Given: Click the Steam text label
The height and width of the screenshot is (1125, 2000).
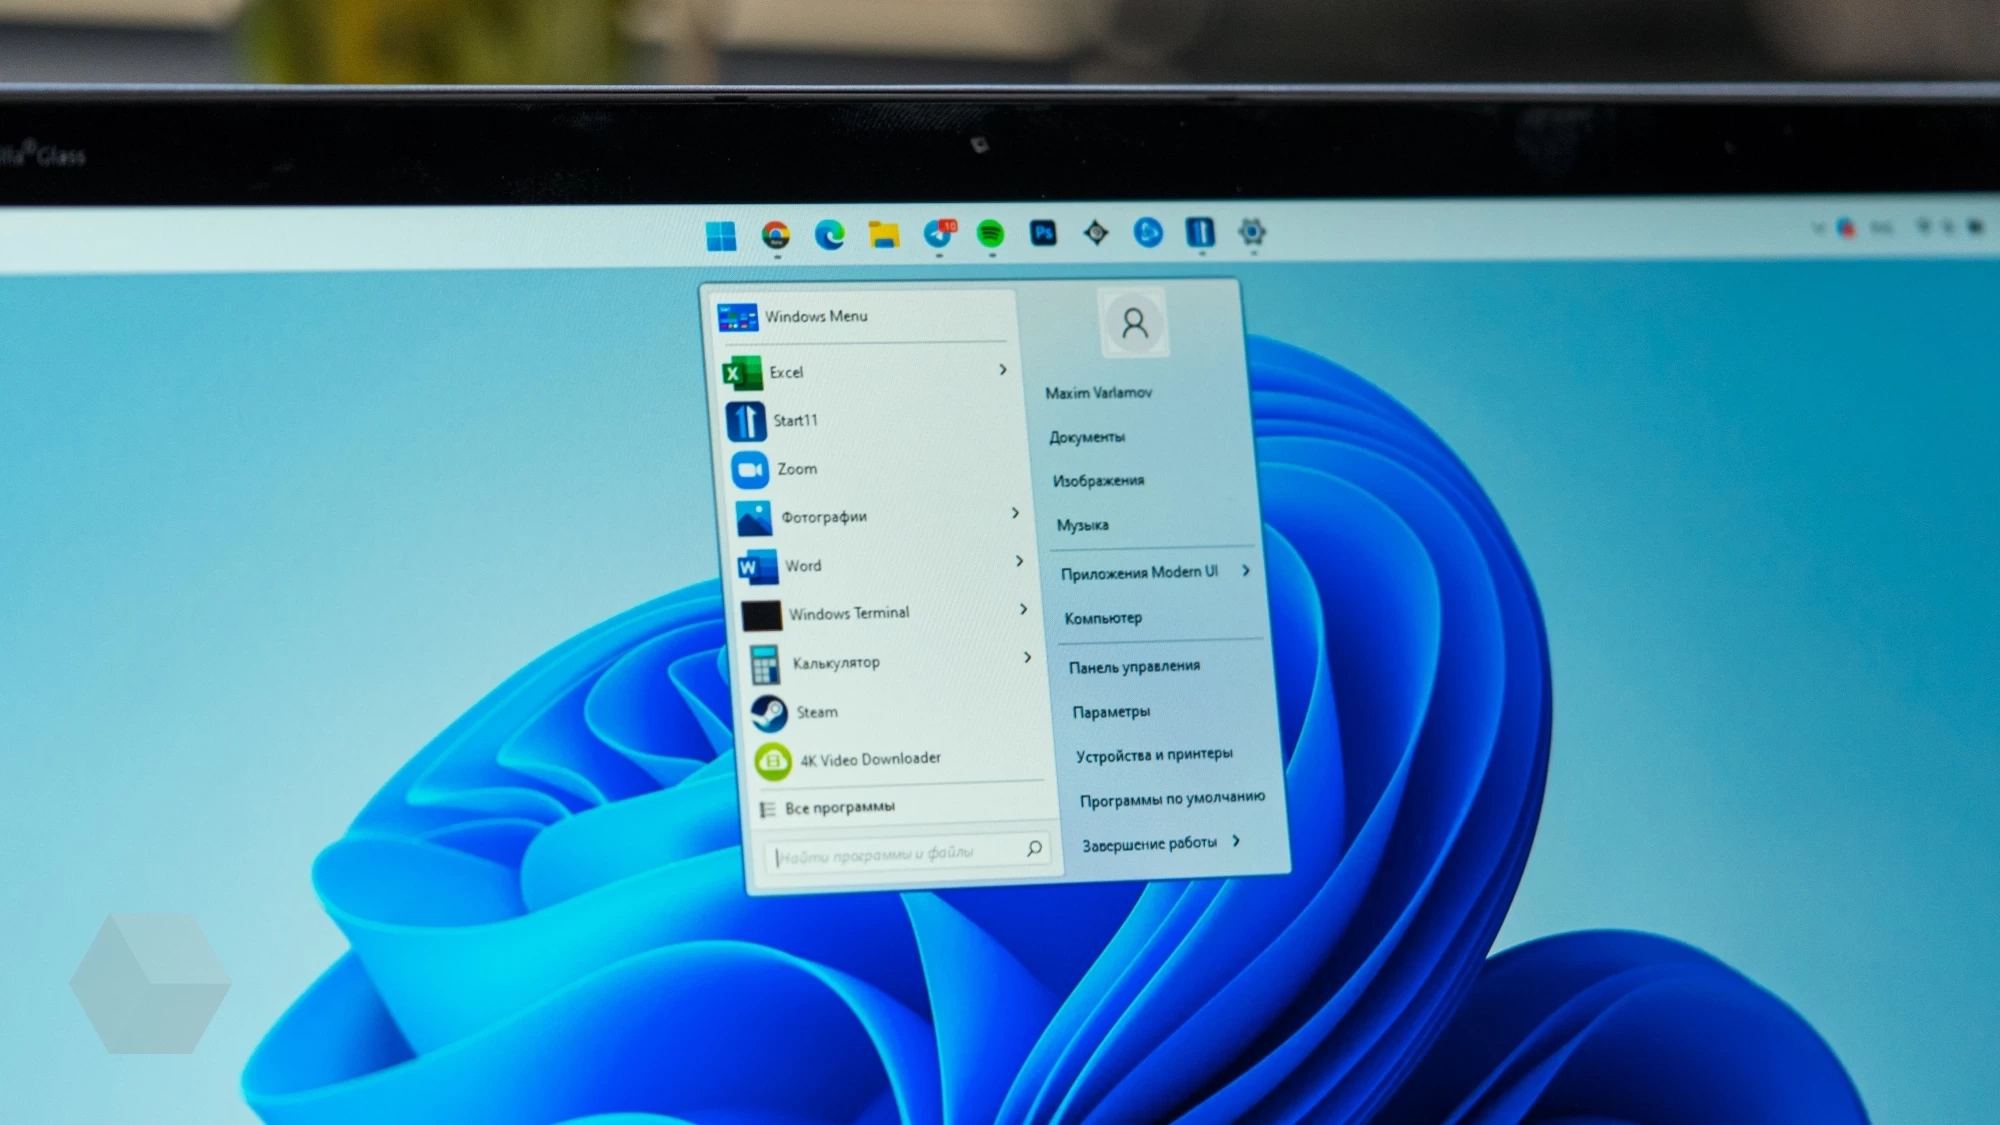Looking at the screenshot, I should (x=817, y=712).
